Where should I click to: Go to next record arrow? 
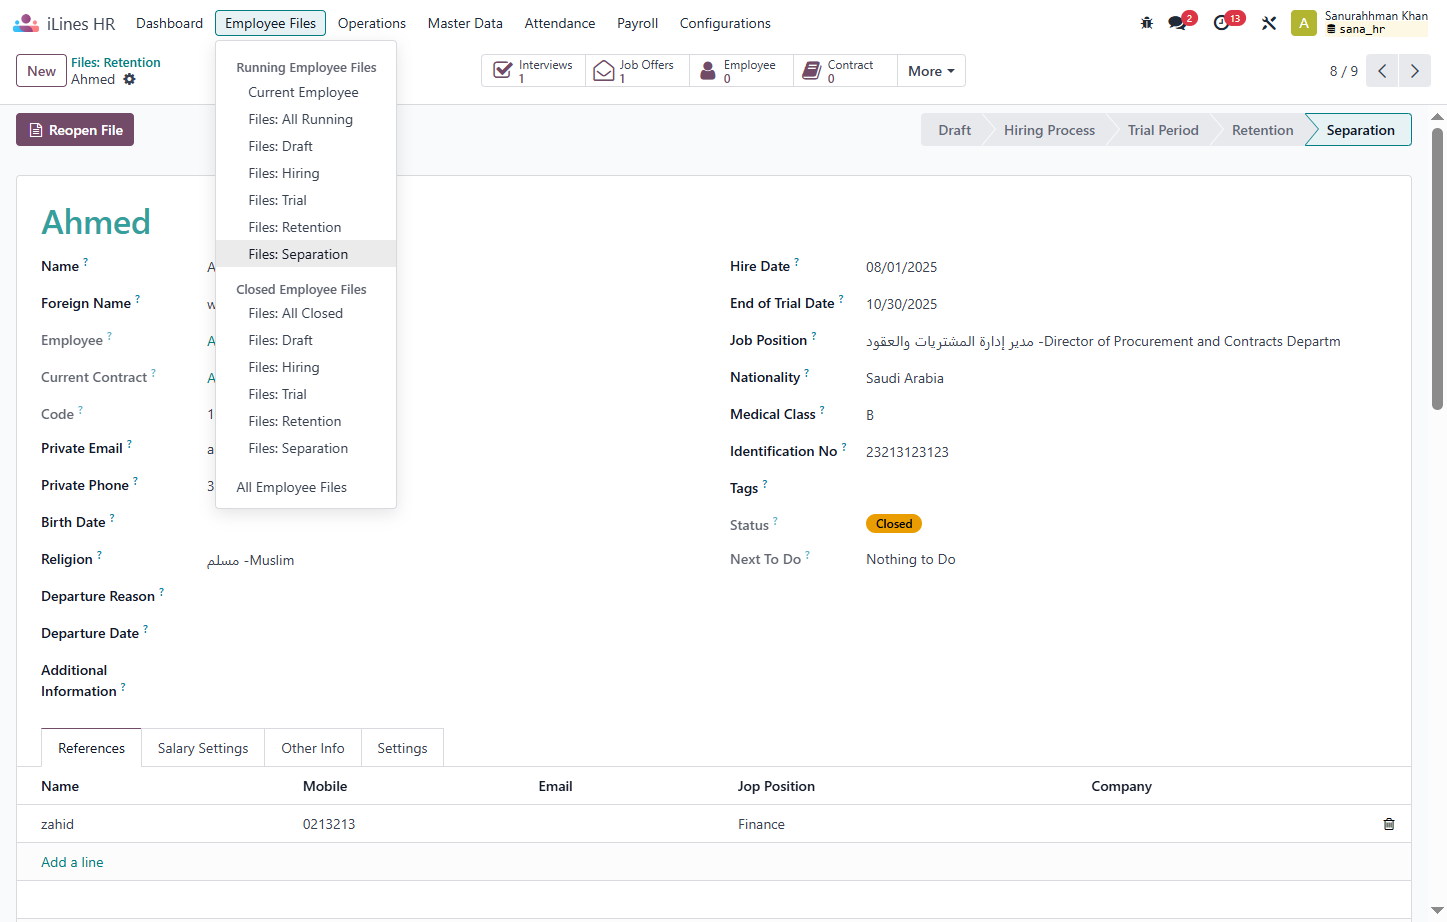[x=1414, y=71]
